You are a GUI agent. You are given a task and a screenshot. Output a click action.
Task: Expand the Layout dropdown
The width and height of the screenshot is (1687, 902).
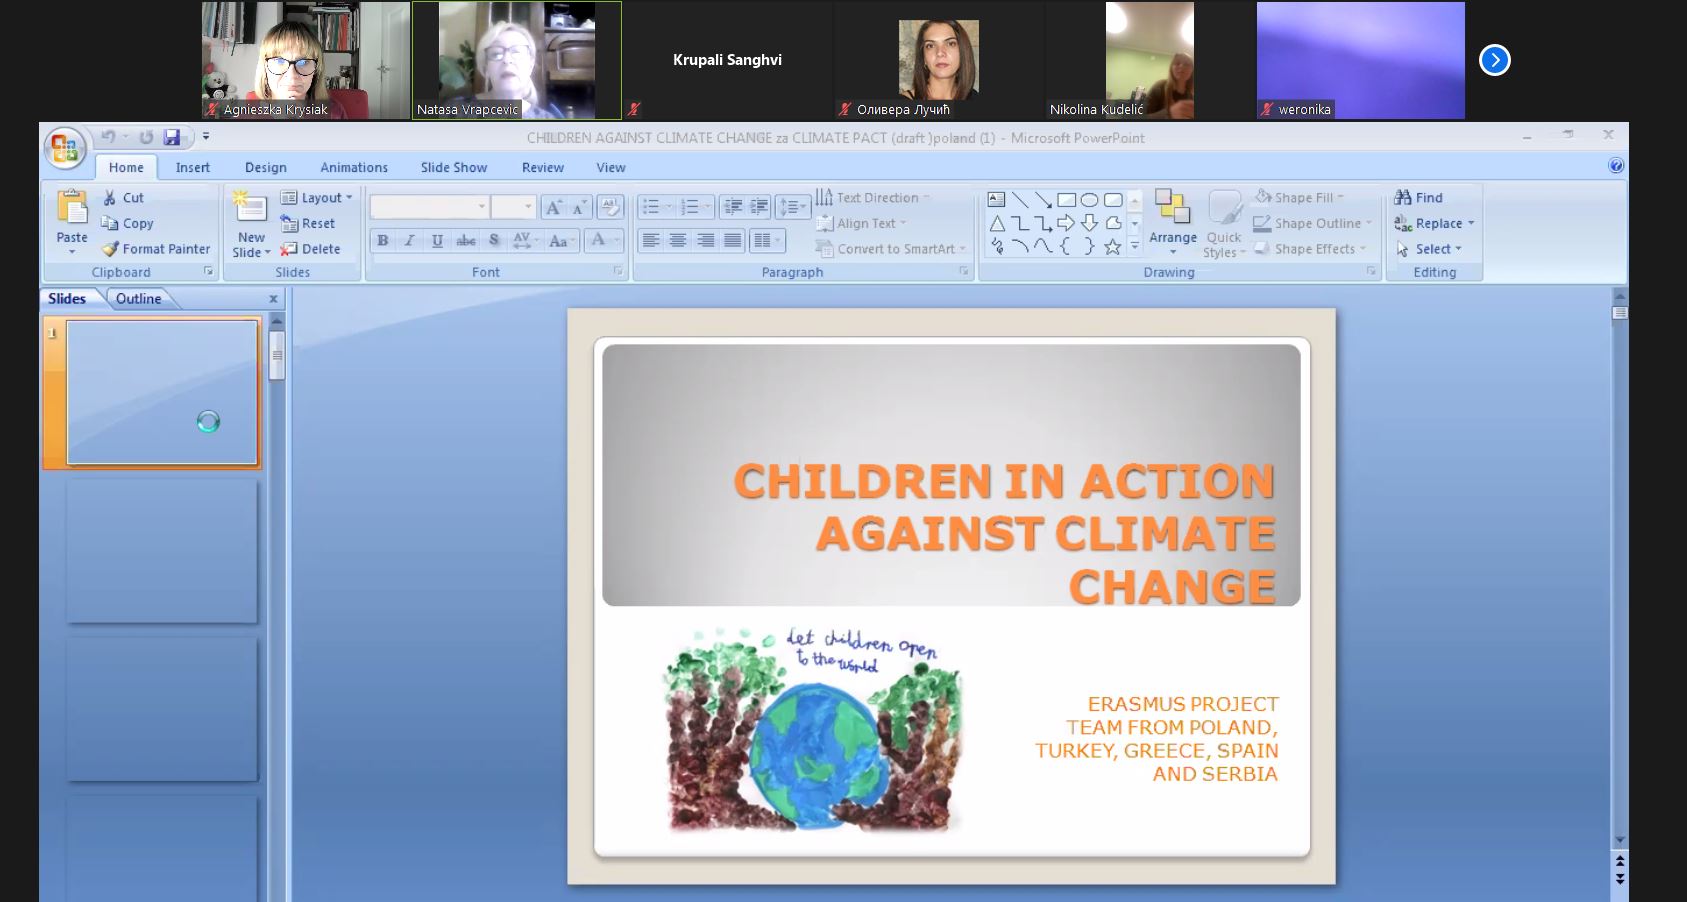tap(318, 198)
